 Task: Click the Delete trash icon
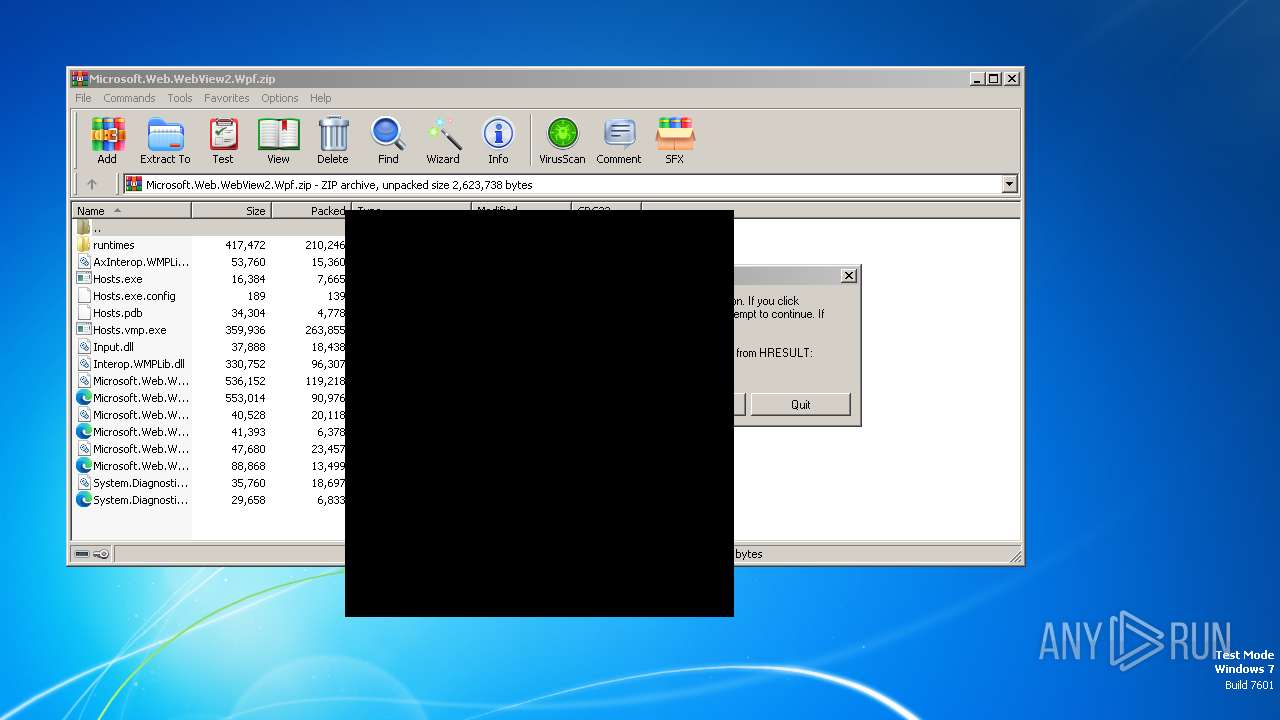[333, 140]
